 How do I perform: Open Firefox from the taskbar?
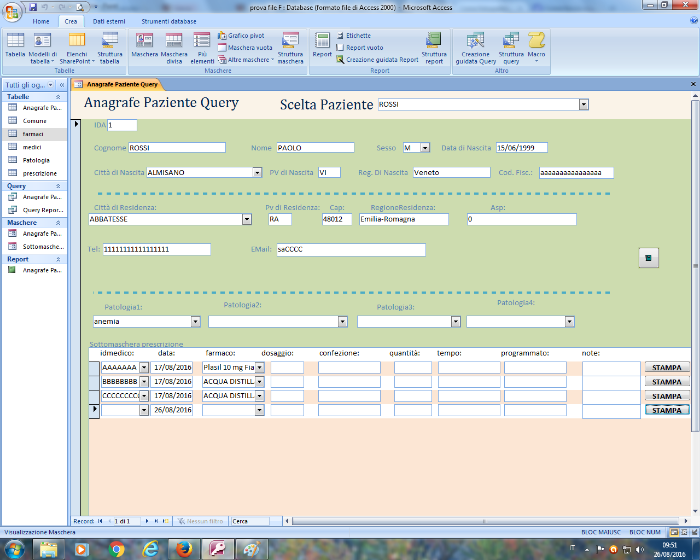[183, 549]
